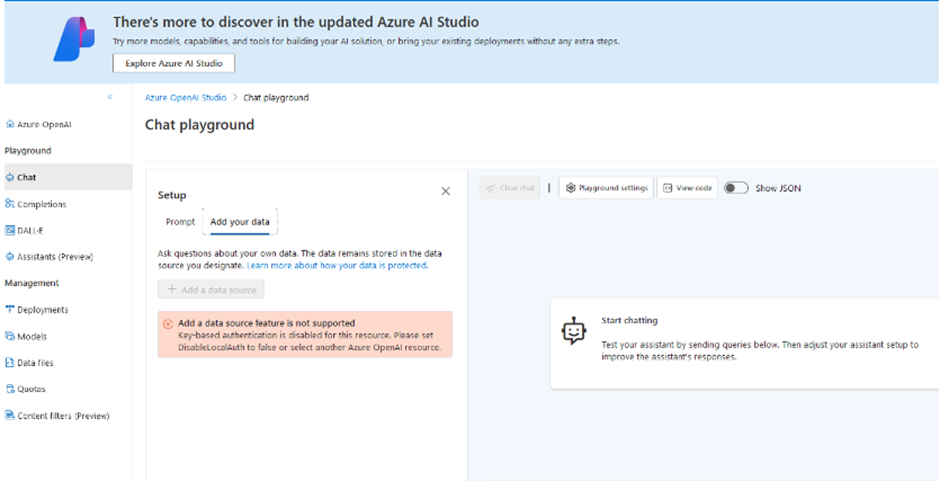Click the Chat icon in sidebar

click(x=9, y=178)
